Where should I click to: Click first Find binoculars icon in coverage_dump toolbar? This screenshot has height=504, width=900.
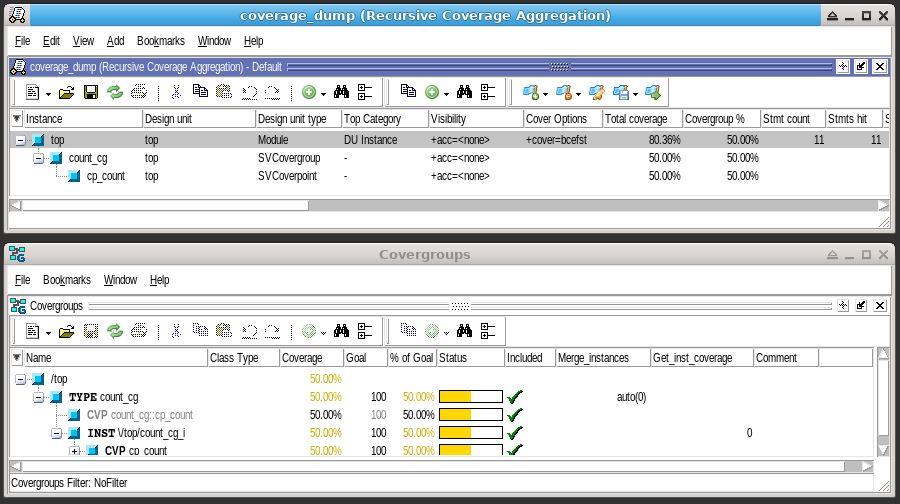(342, 92)
